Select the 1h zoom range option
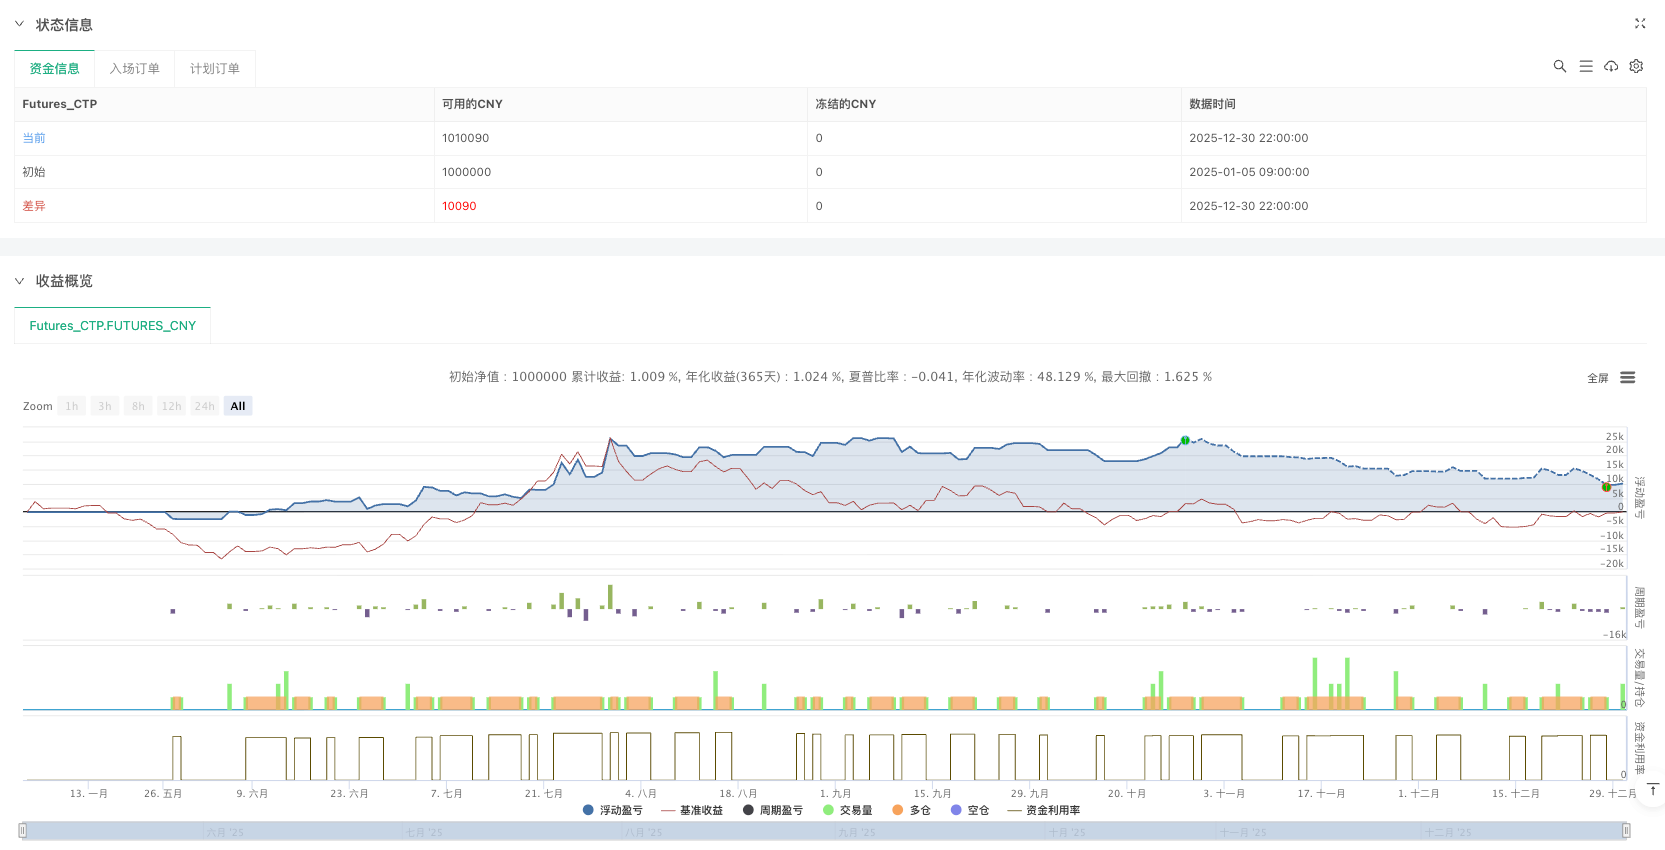The height and width of the screenshot is (850, 1665). click(72, 406)
